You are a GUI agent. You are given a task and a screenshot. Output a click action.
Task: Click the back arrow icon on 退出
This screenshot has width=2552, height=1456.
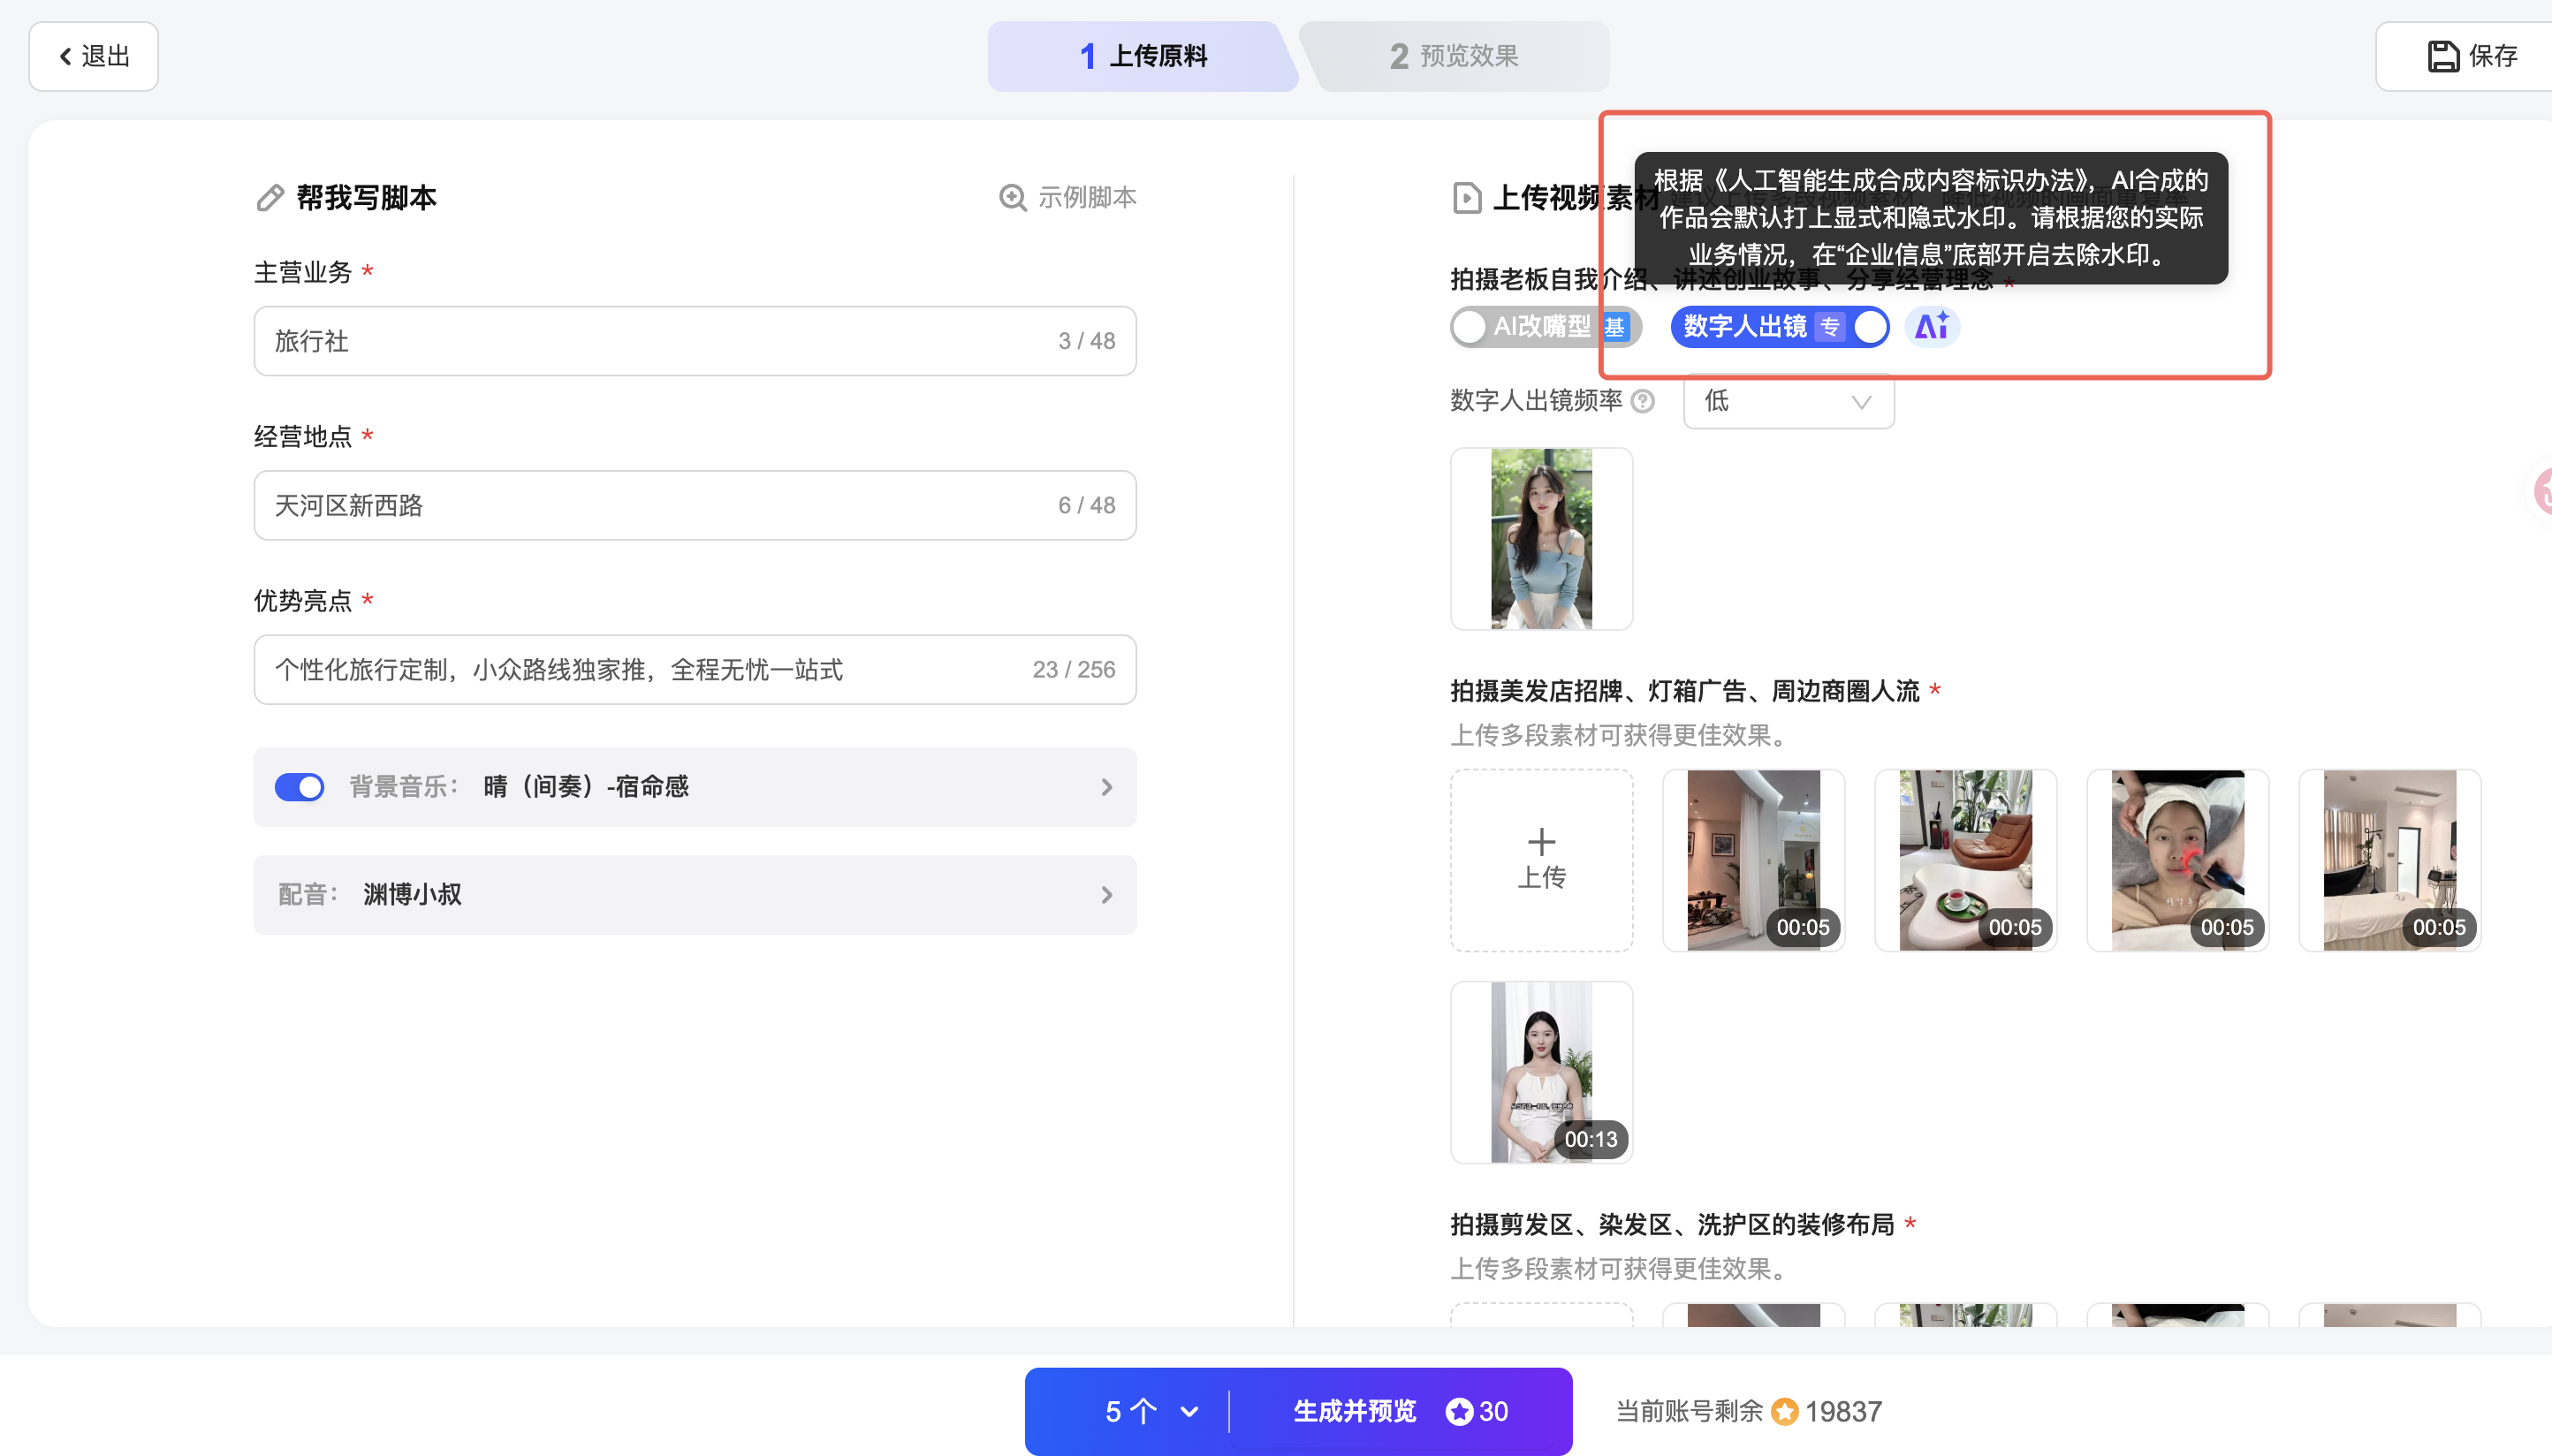tap(66, 56)
